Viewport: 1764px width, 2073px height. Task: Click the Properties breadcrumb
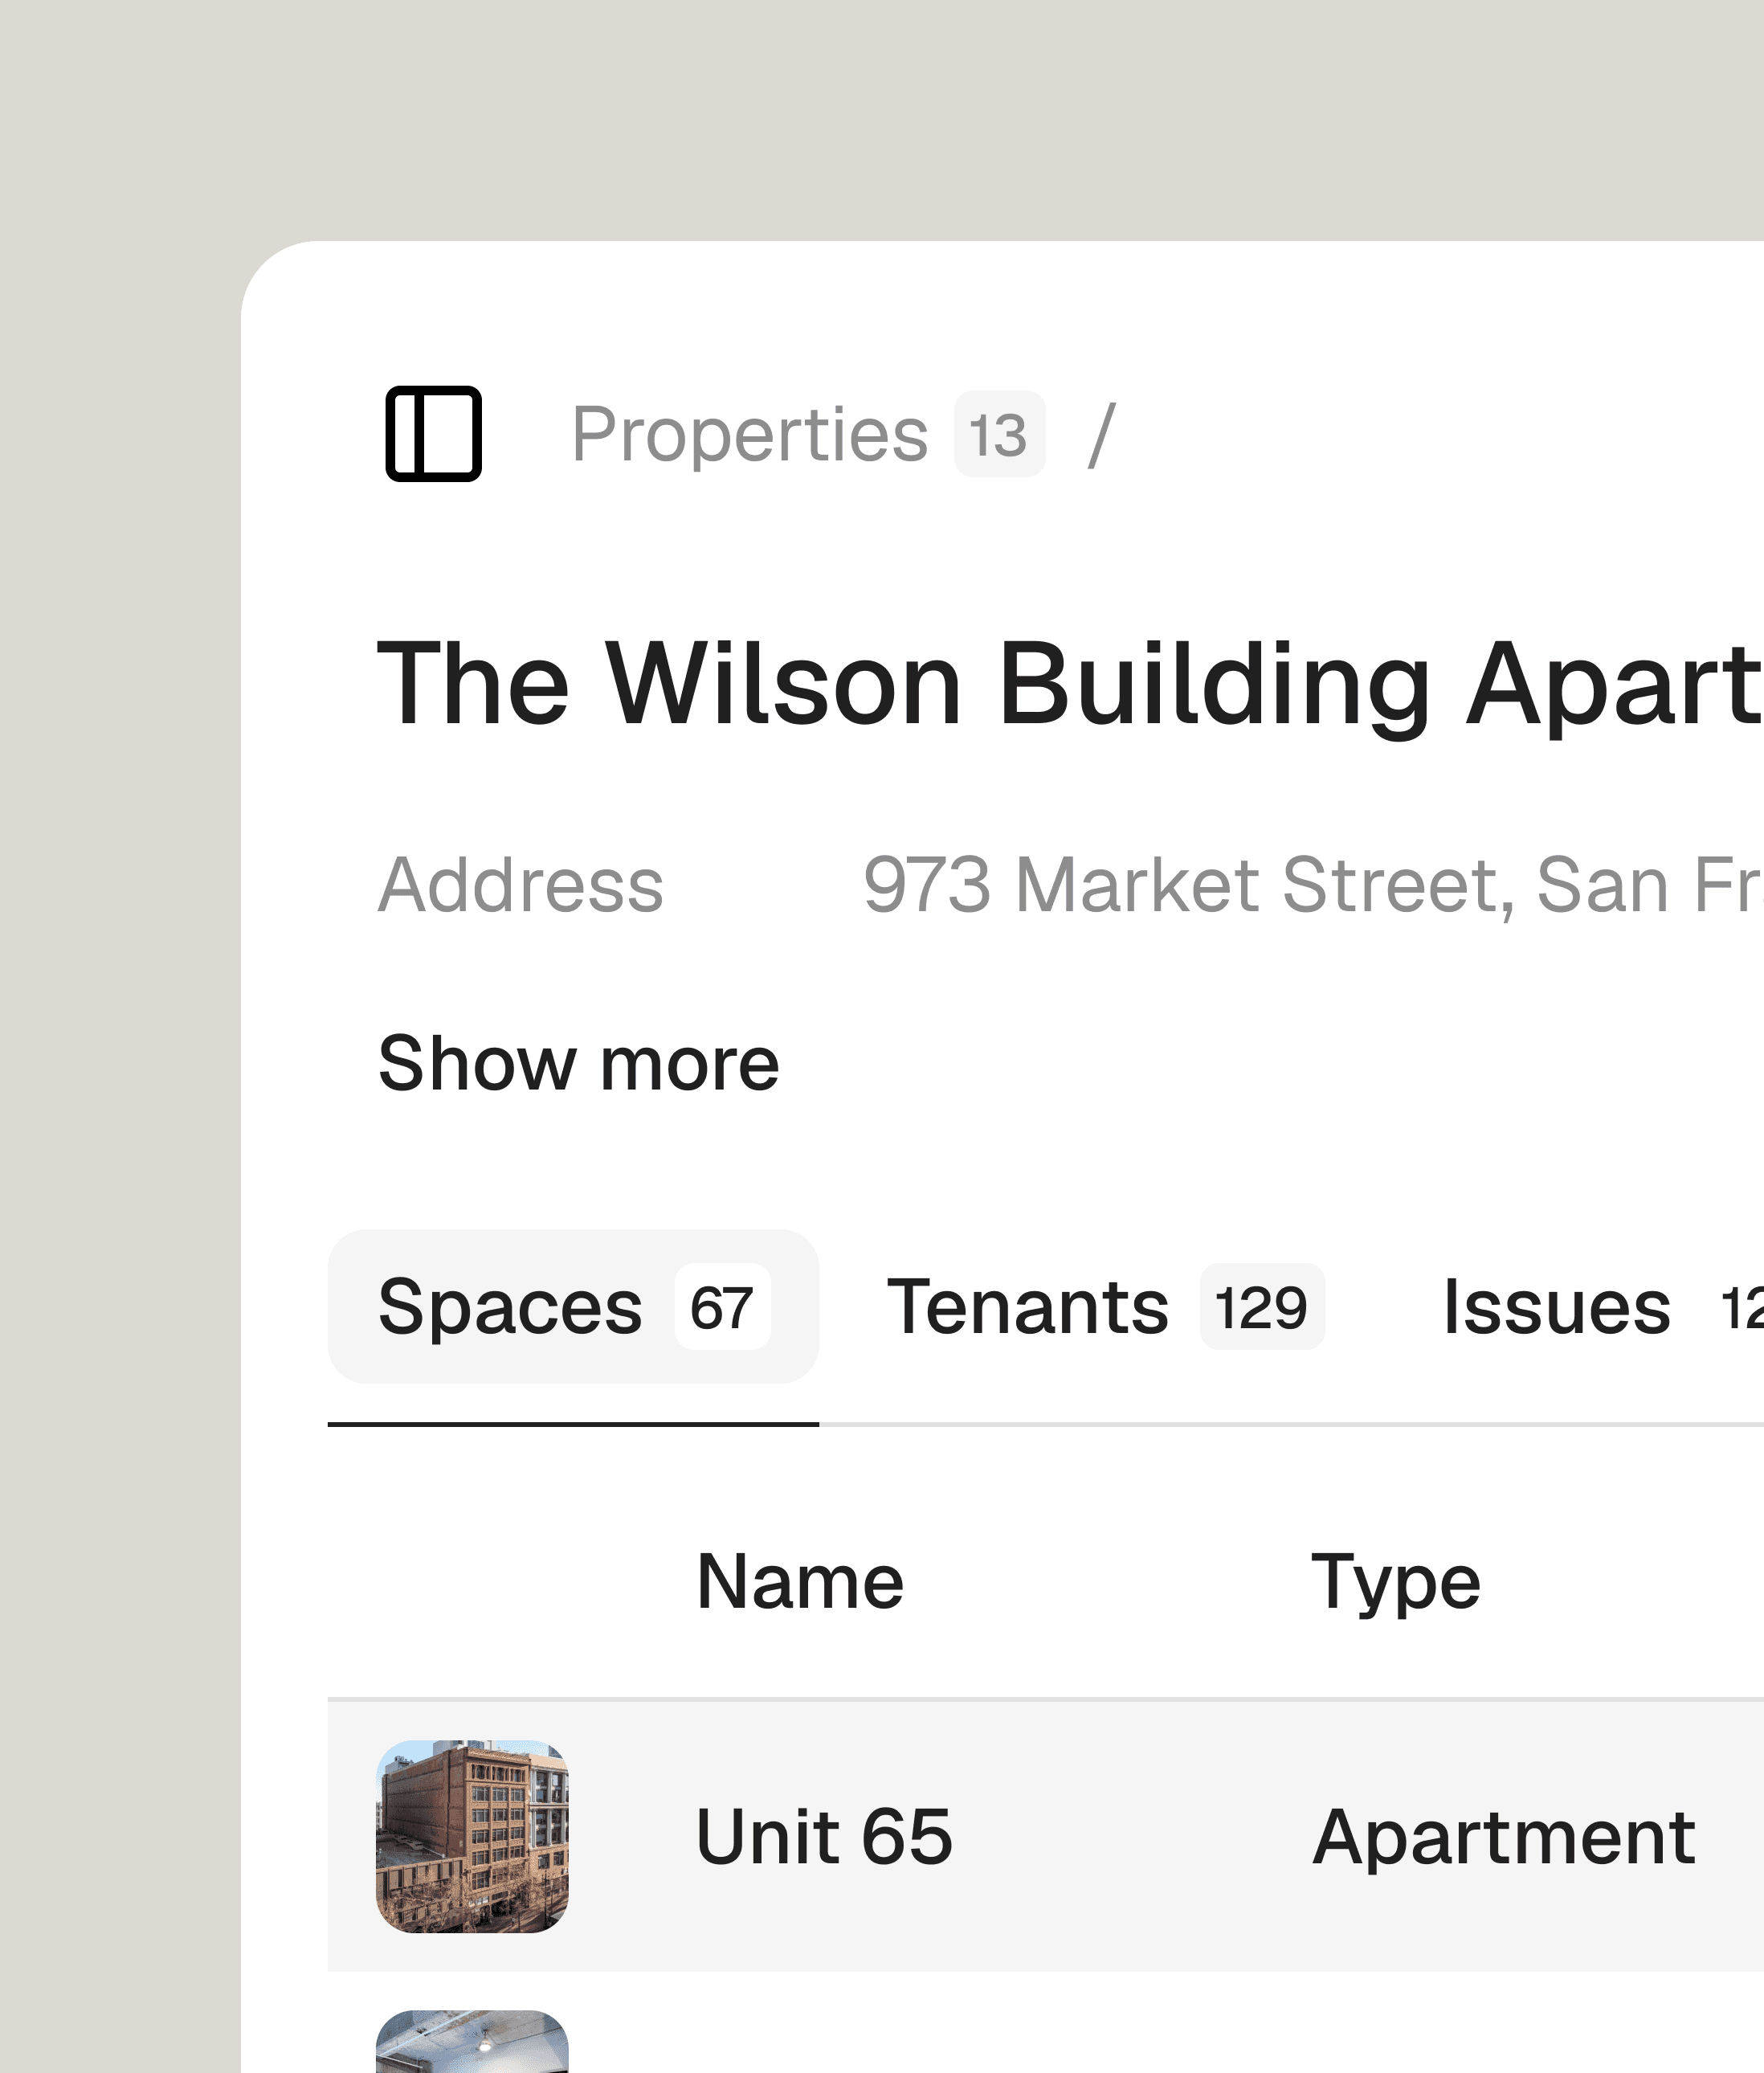[x=752, y=434]
